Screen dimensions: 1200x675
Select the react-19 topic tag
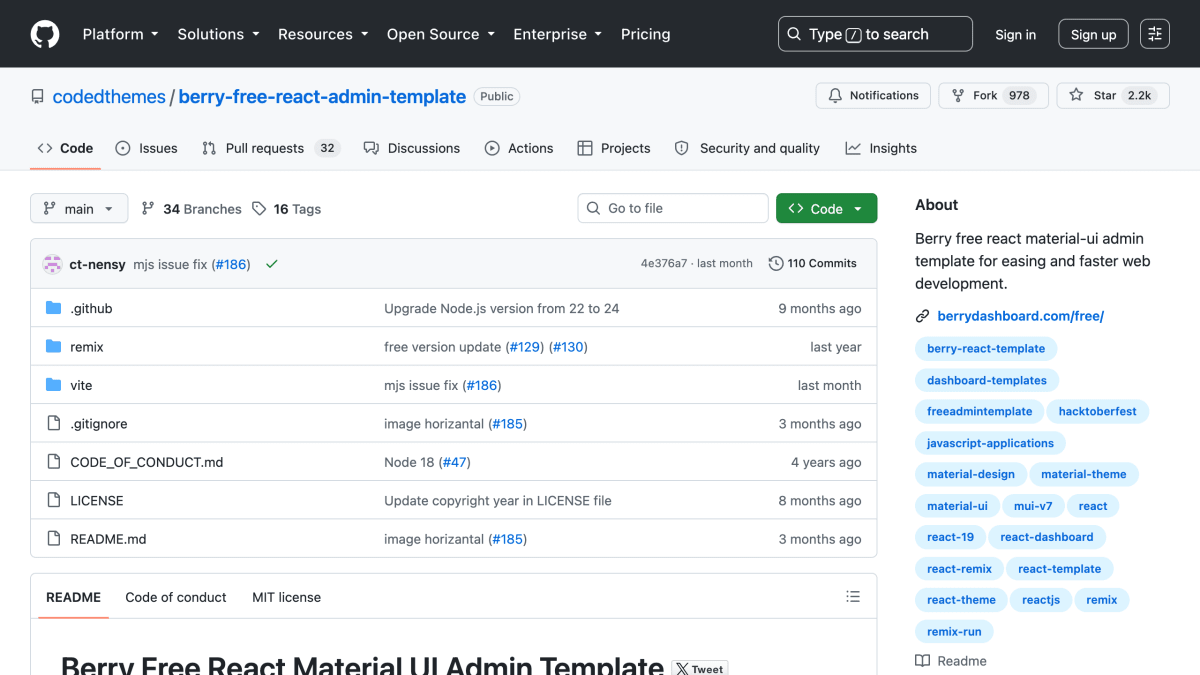pyautogui.click(x=950, y=537)
